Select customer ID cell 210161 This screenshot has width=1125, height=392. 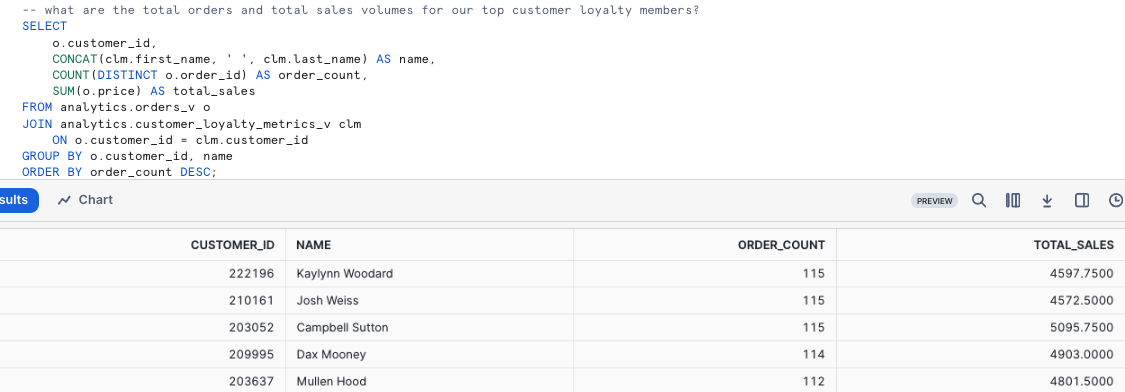(143, 300)
